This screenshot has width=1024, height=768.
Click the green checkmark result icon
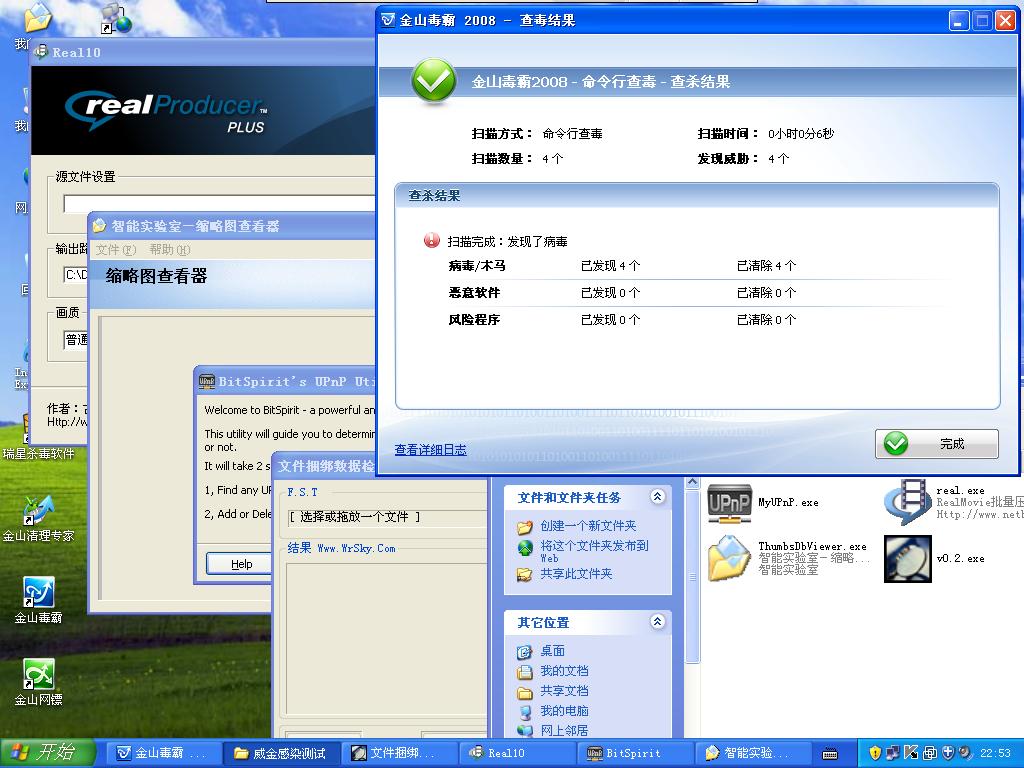click(434, 80)
